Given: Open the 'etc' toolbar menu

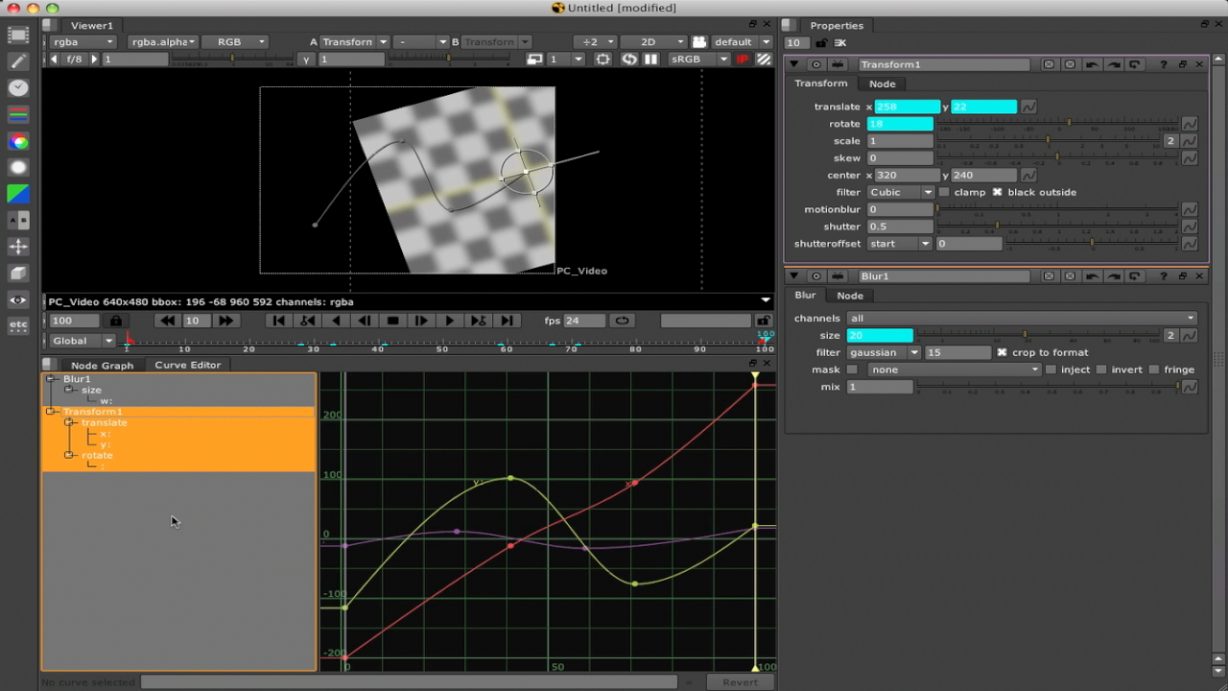Looking at the screenshot, I should click(x=17, y=324).
